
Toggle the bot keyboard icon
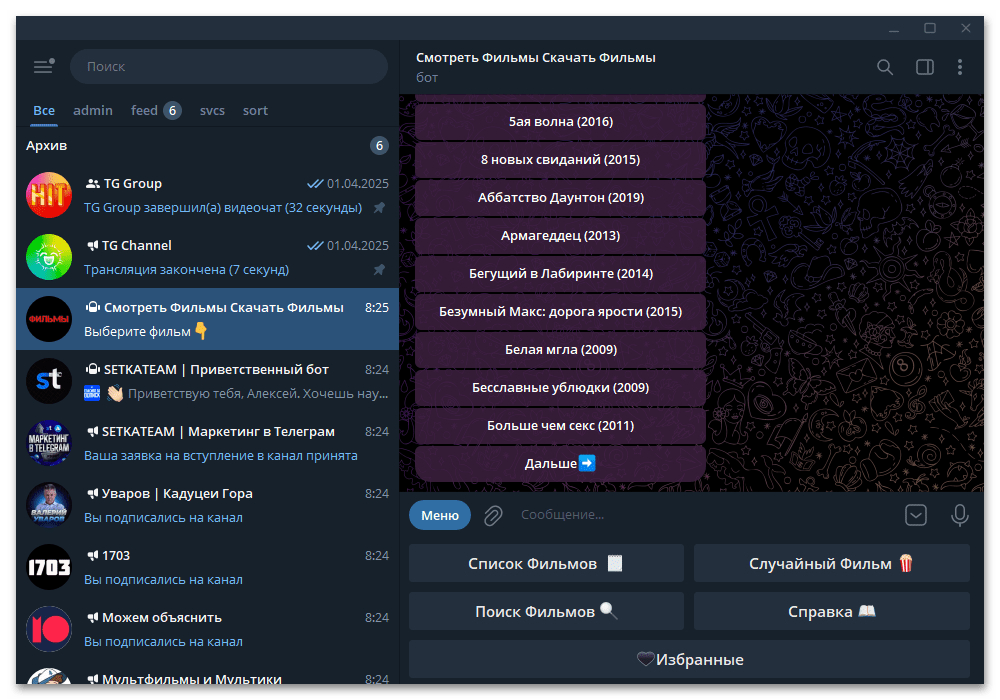click(x=916, y=515)
